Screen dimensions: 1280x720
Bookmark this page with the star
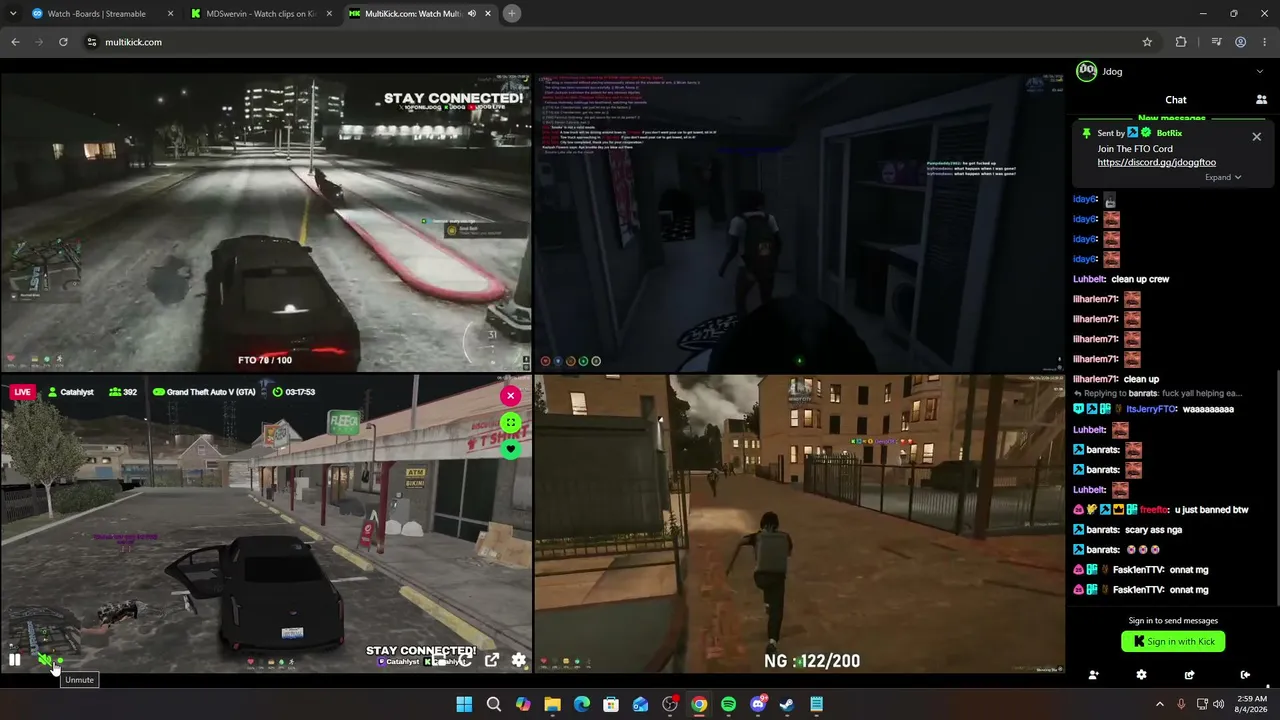point(1147,42)
